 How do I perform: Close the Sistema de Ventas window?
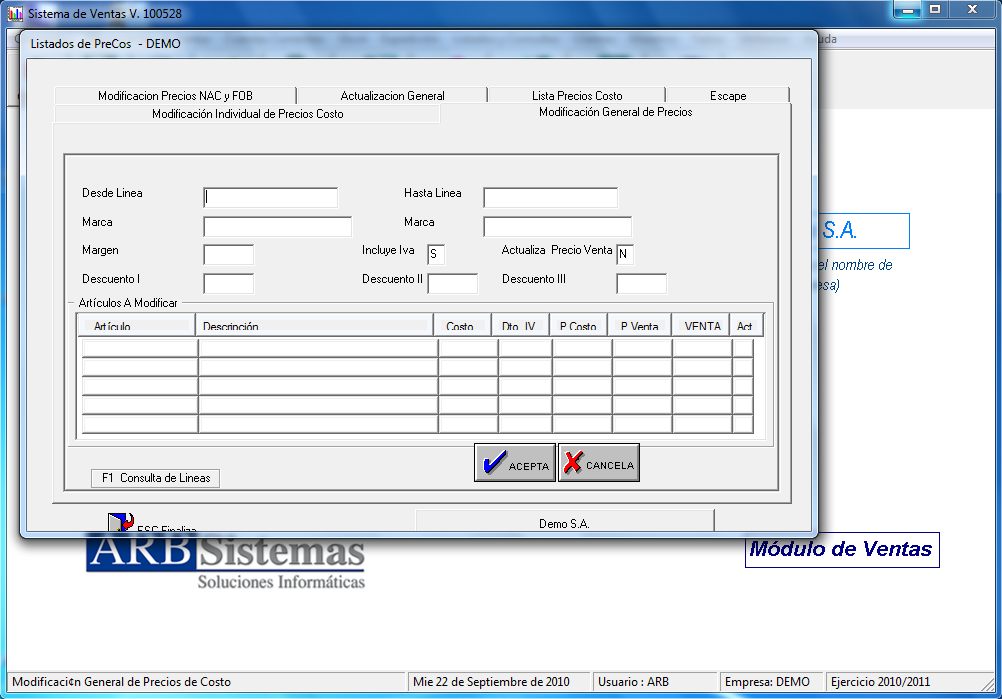point(973,10)
